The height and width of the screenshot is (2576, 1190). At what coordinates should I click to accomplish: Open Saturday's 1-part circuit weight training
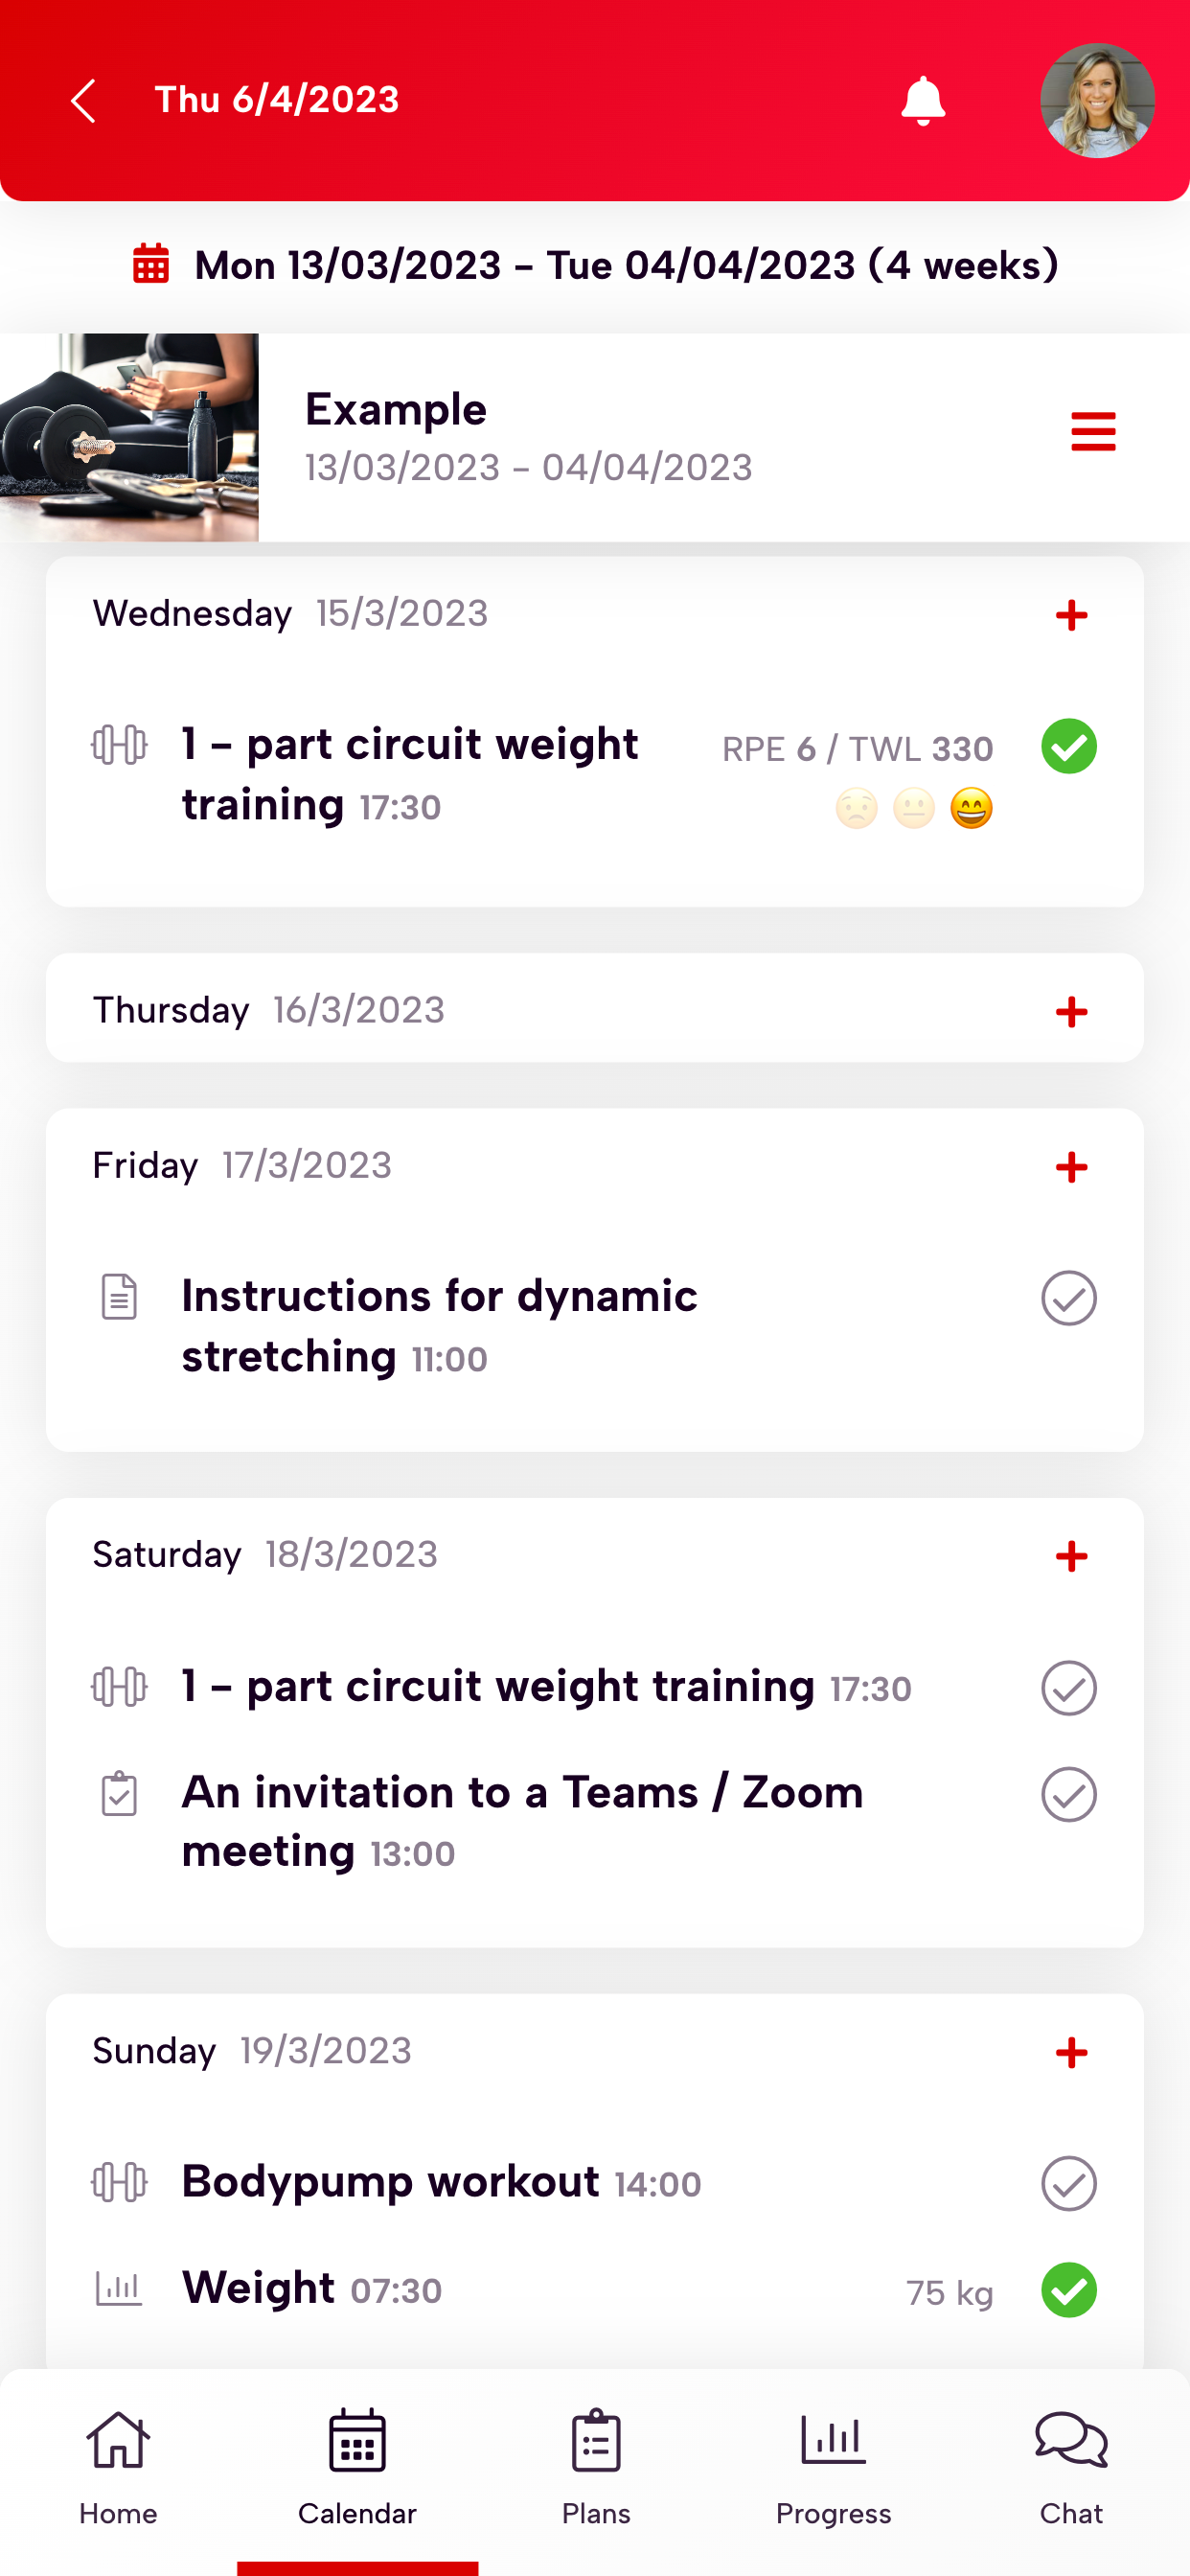click(x=497, y=1687)
